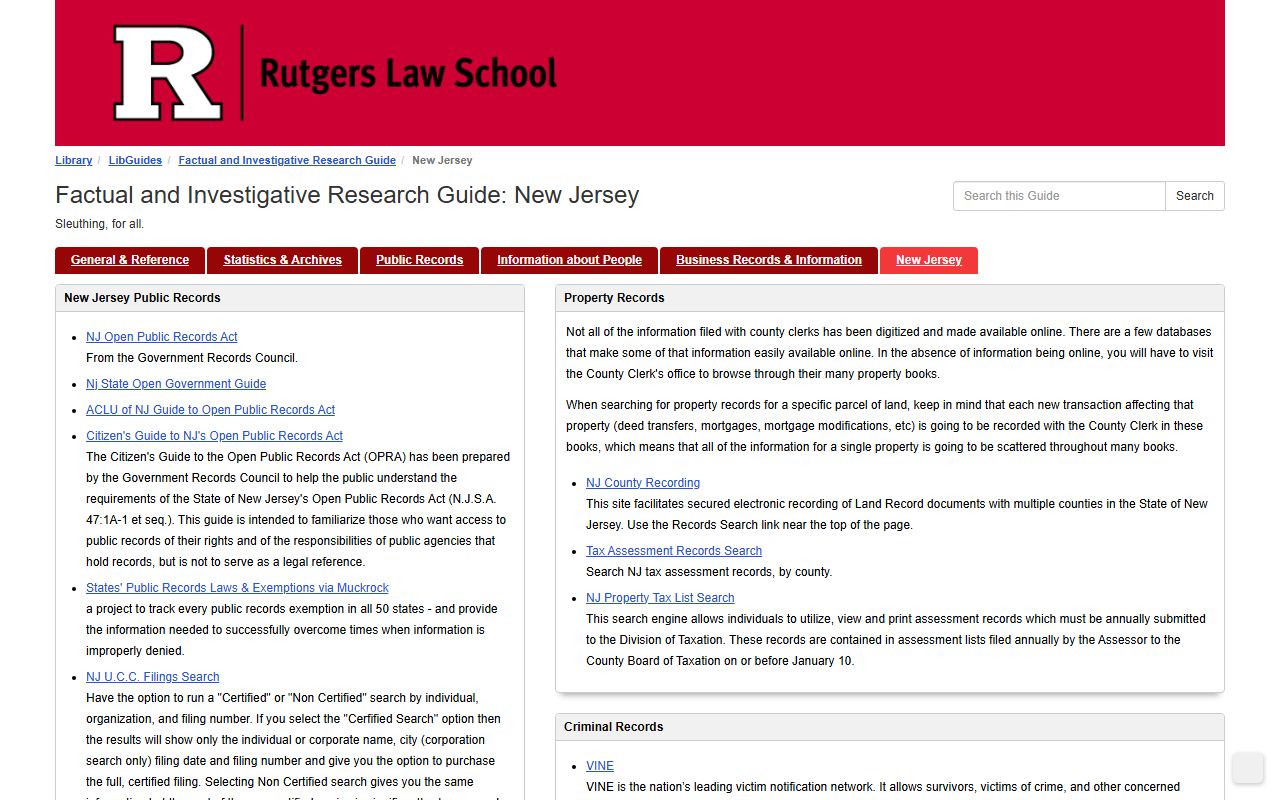Go to Factual and Investigative Research Guide breadcrumb
Viewport: 1280px width, 800px height.
pyautogui.click(x=287, y=160)
